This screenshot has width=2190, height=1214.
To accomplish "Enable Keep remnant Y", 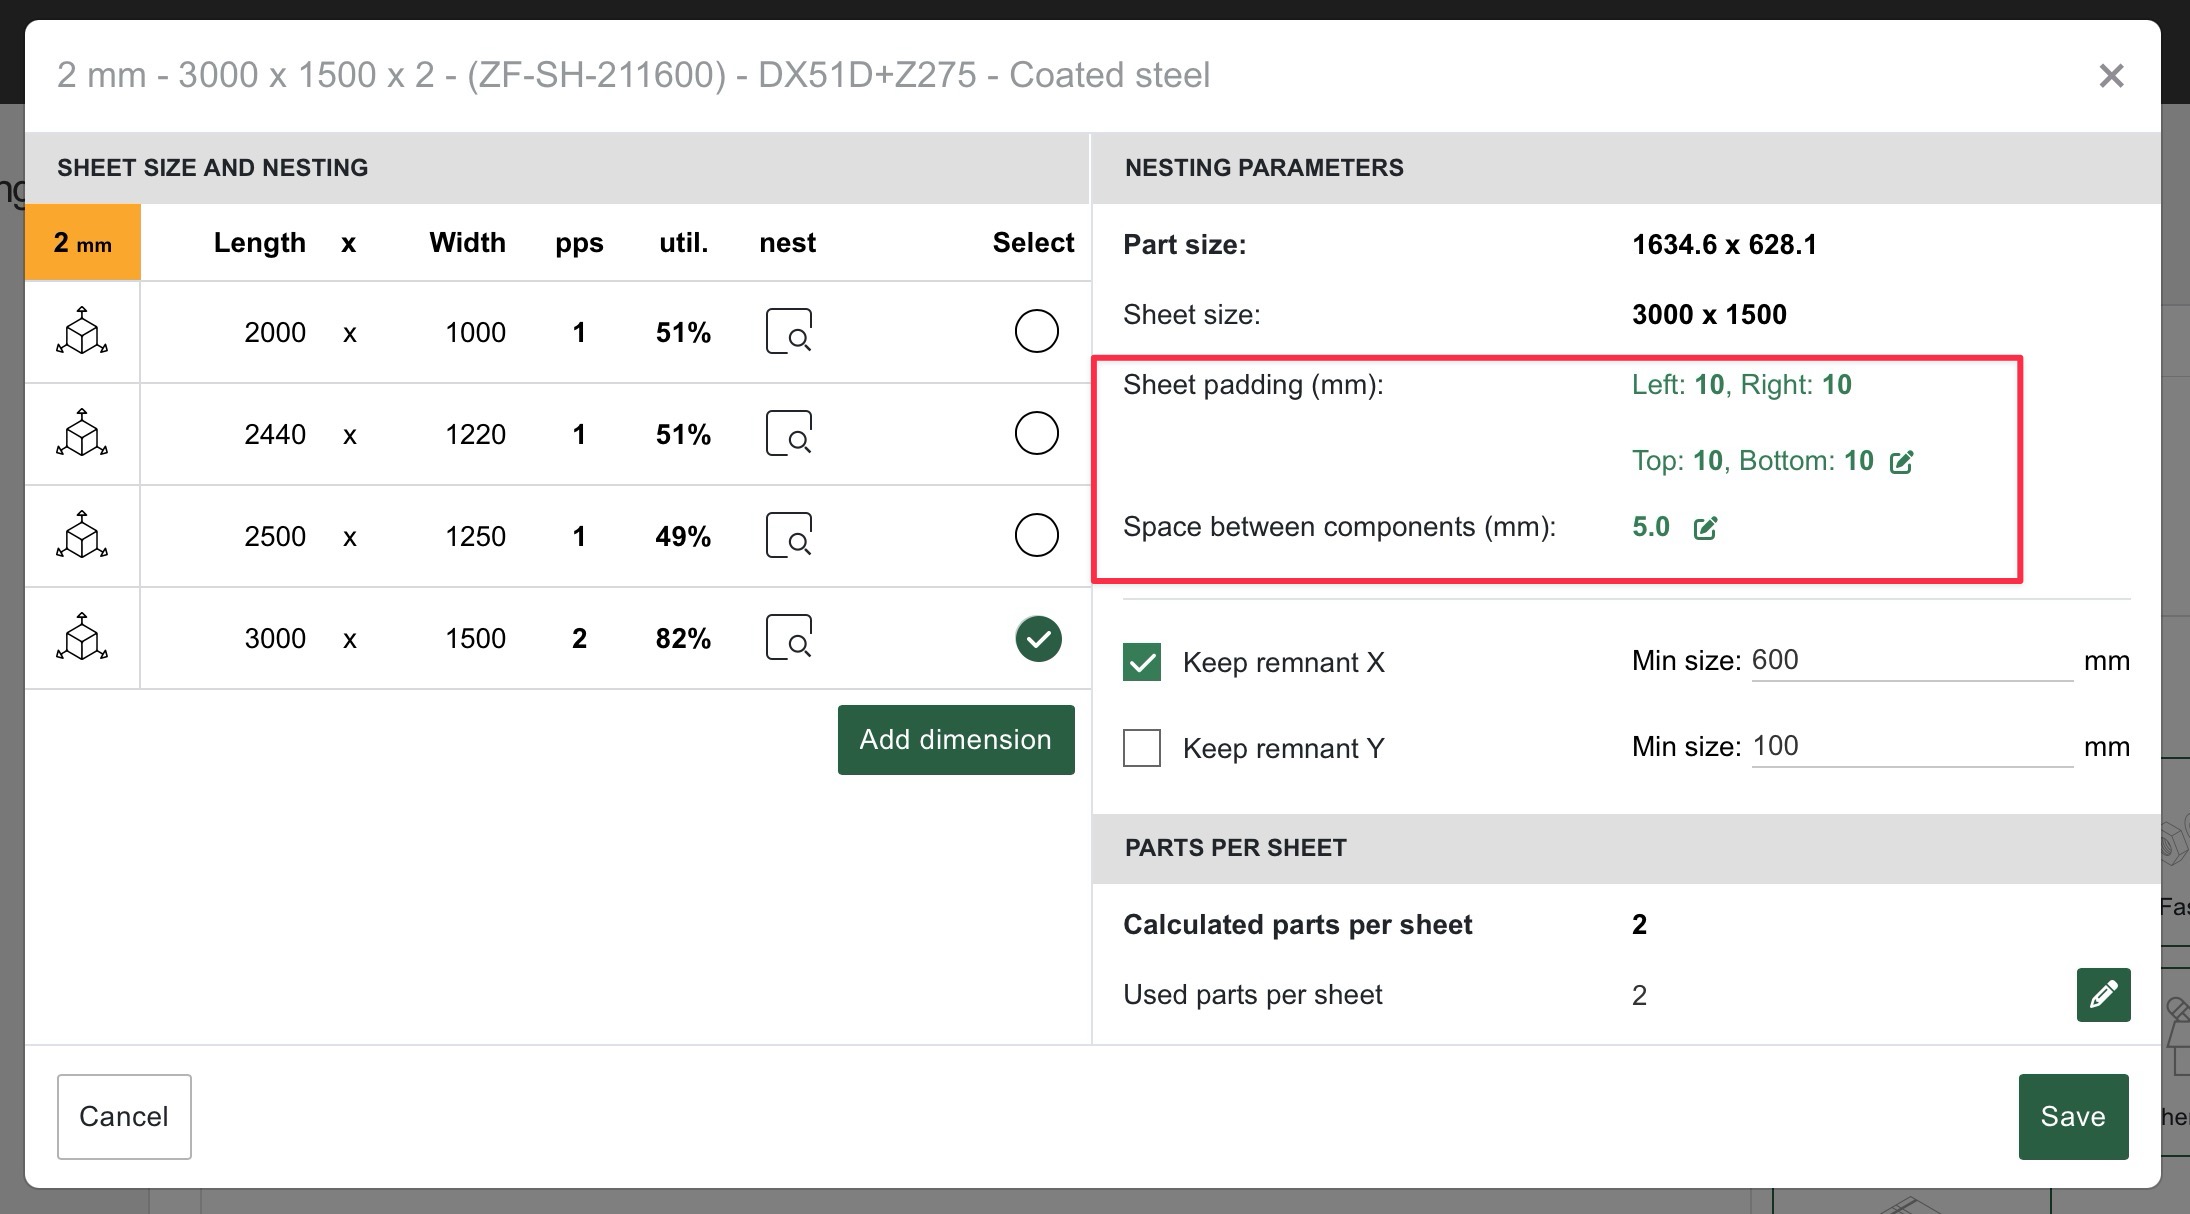I will 1142,748.
